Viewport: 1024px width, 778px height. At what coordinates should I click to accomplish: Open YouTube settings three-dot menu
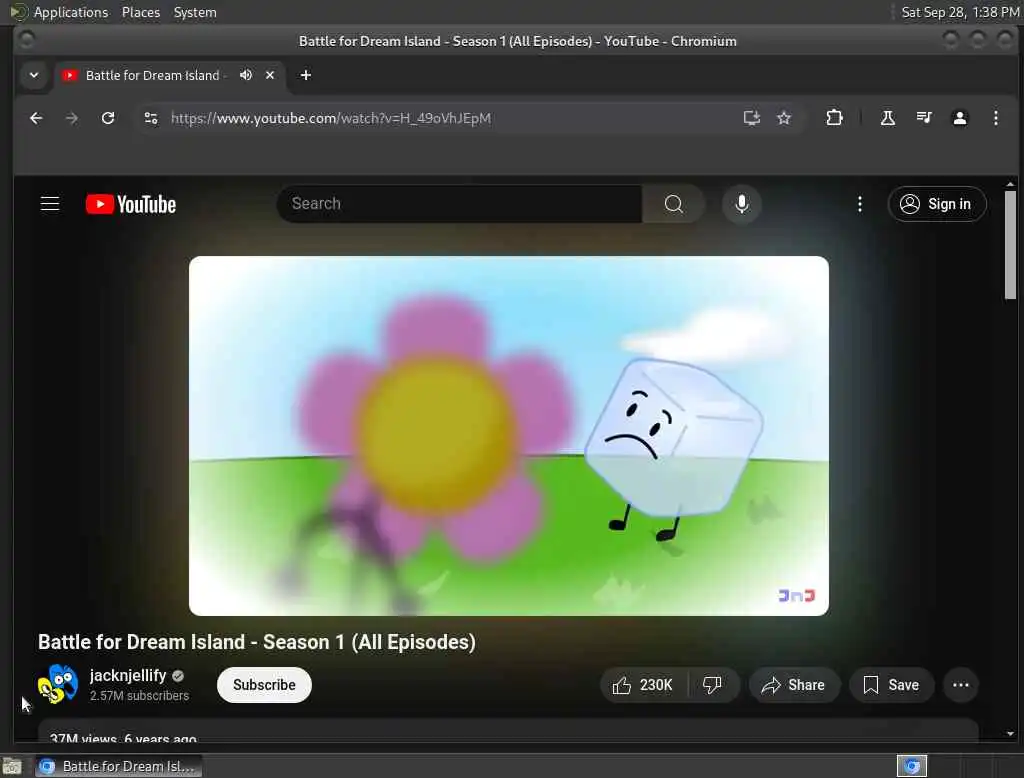point(859,204)
